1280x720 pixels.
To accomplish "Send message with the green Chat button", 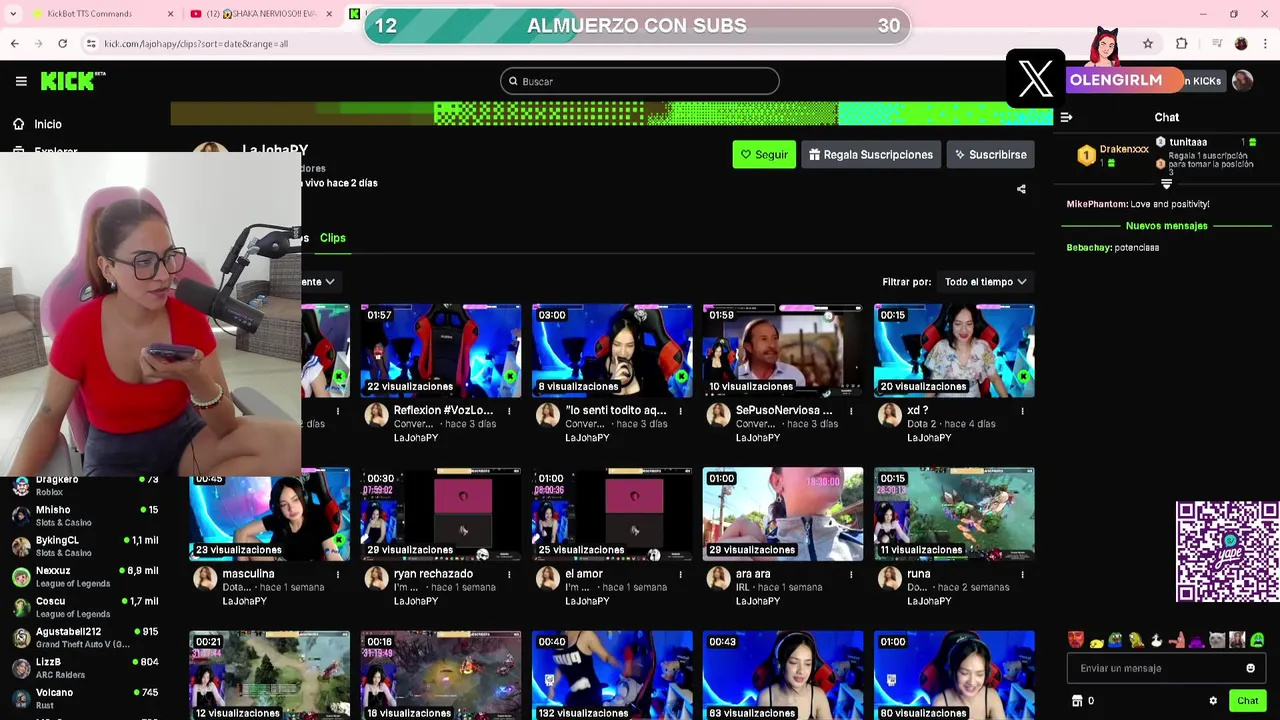I will tap(1247, 701).
